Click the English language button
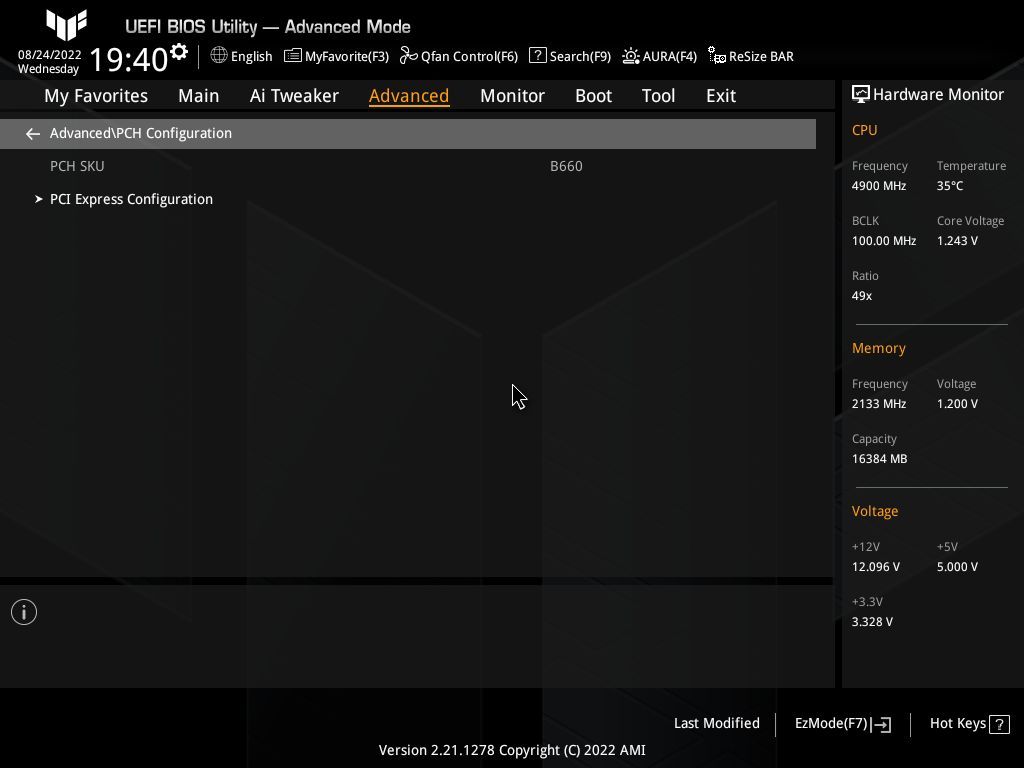This screenshot has width=1024, height=768. point(251,57)
